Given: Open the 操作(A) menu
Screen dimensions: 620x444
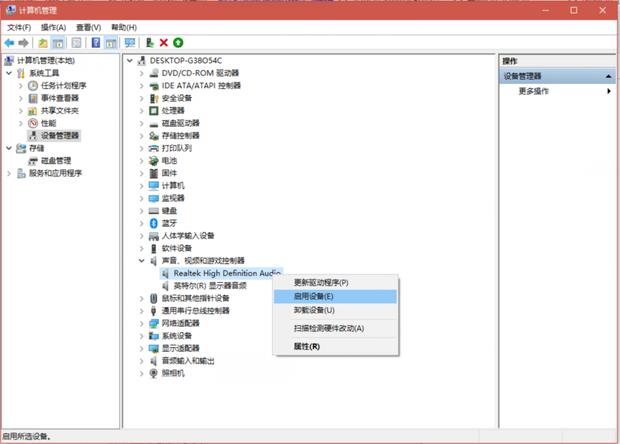Looking at the screenshot, I should [53, 27].
